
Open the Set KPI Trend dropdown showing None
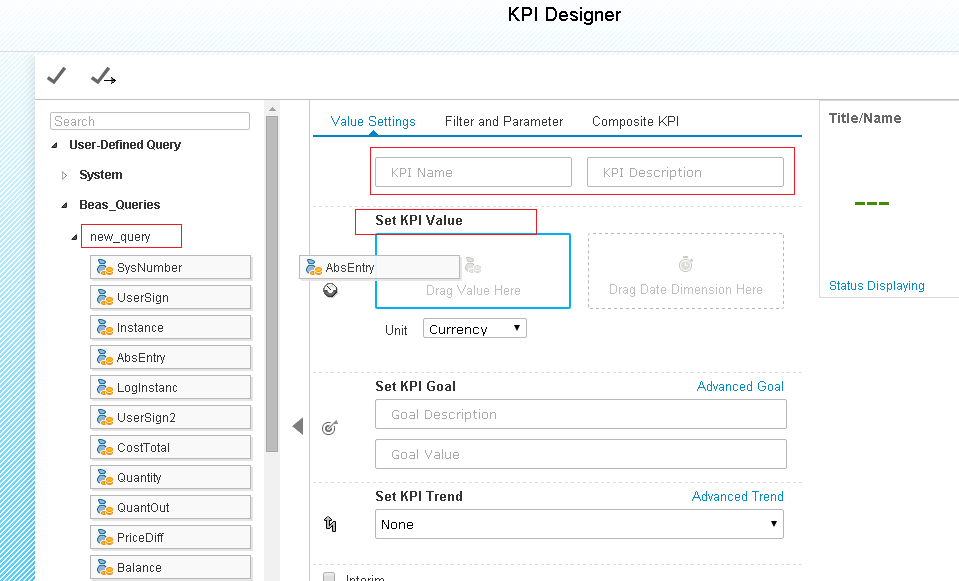coord(579,524)
